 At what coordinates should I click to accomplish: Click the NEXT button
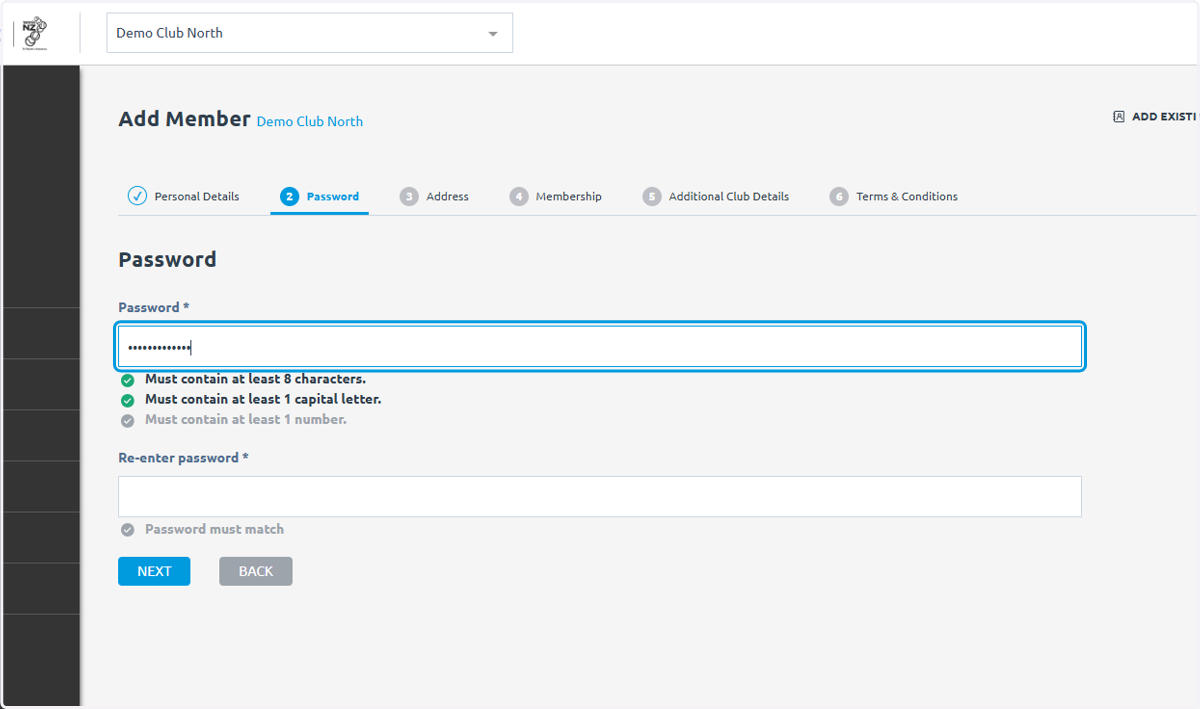(154, 571)
